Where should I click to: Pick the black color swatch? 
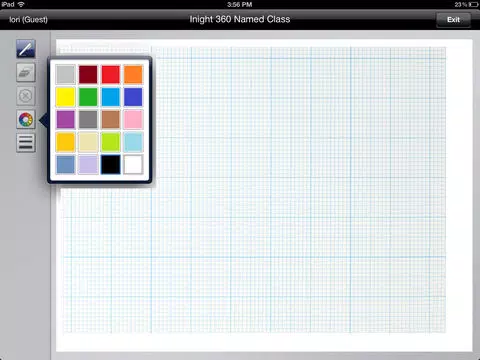(110, 164)
